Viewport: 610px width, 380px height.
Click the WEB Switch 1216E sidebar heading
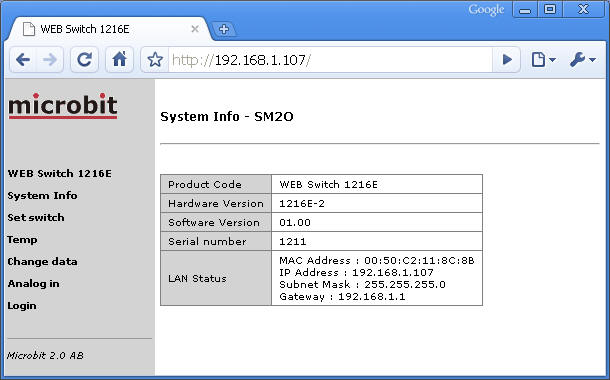point(60,173)
